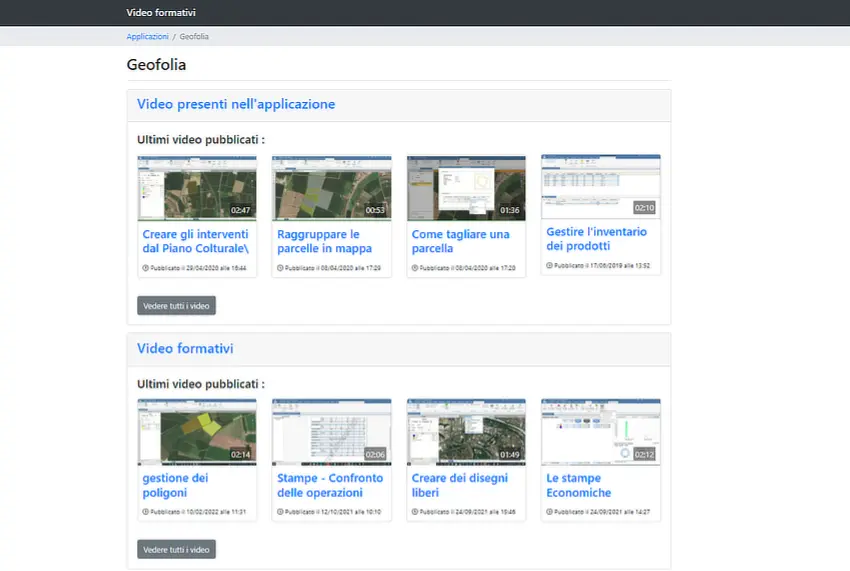850x571 pixels.
Task: Click title 'gestione dei poligoni'
Action: coord(175,485)
